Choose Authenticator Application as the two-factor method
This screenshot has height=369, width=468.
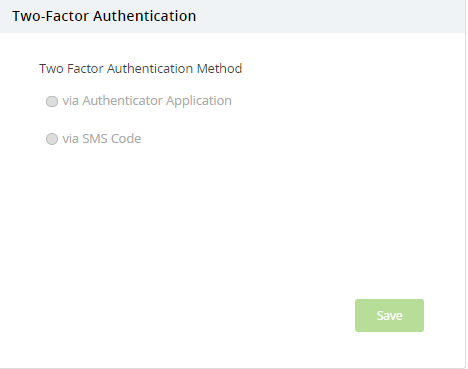pos(52,101)
